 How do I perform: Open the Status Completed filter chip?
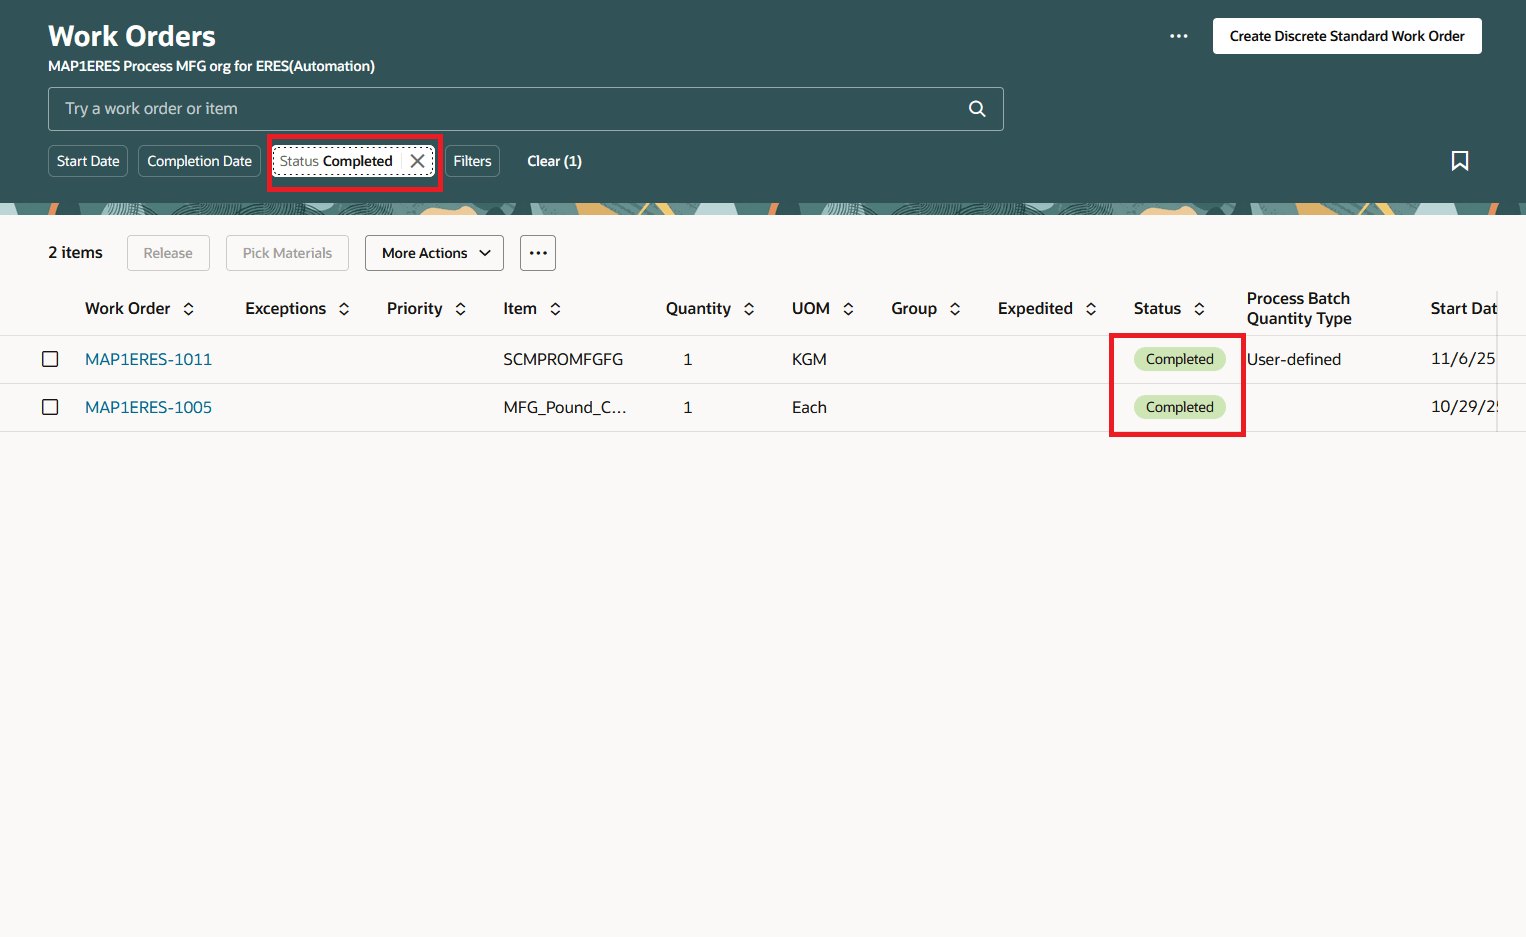pyautogui.click(x=336, y=161)
